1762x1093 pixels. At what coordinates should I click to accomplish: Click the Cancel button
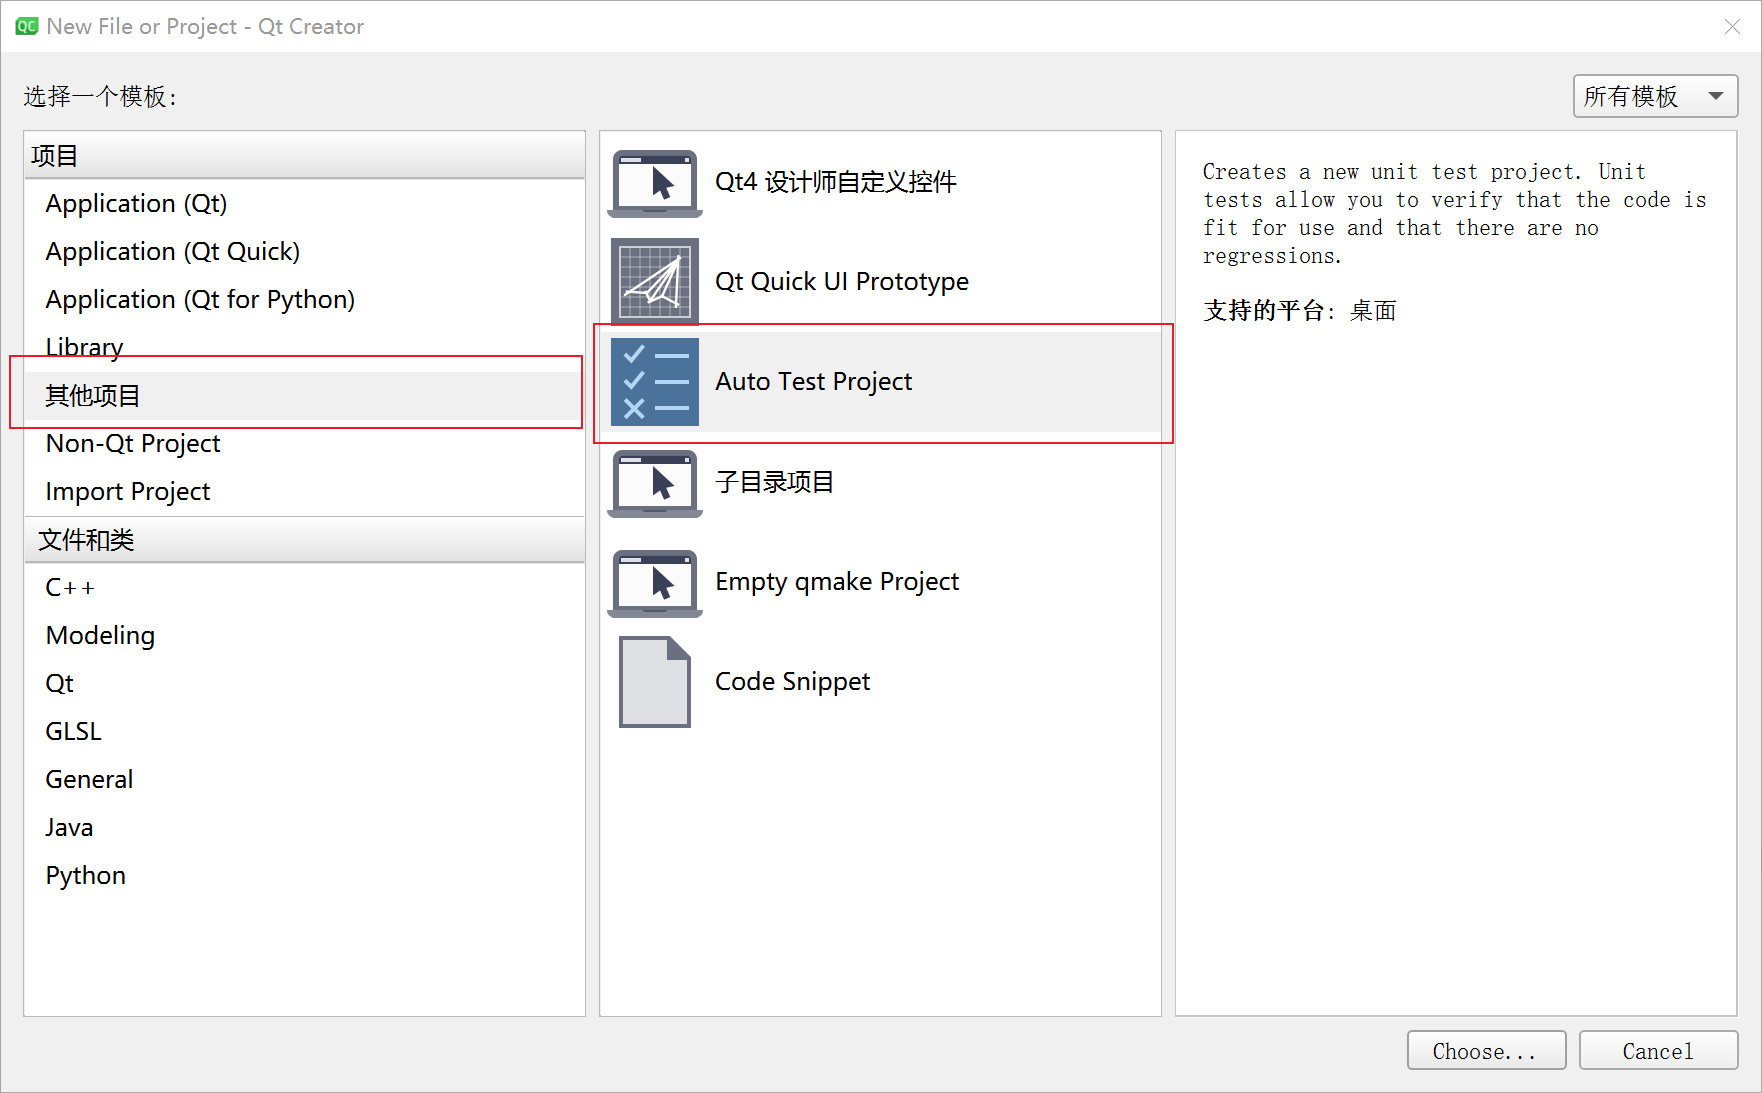click(x=1658, y=1051)
